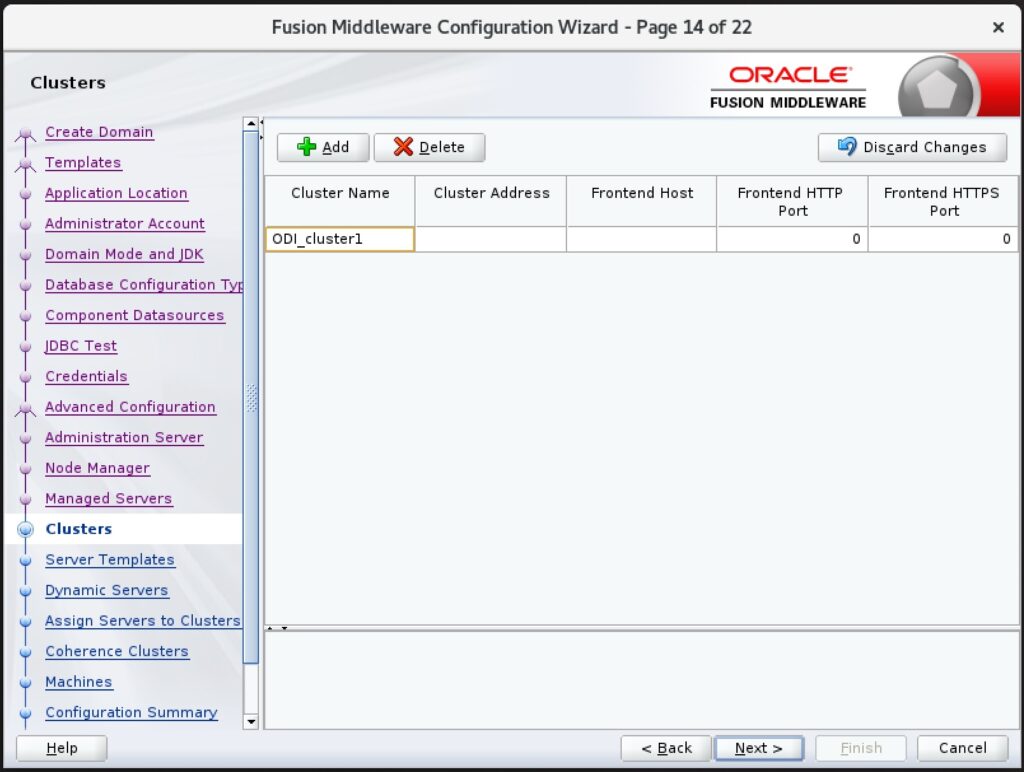Click the split pane collapse arrow above message area
1024x772 pixels.
[x=270, y=628]
